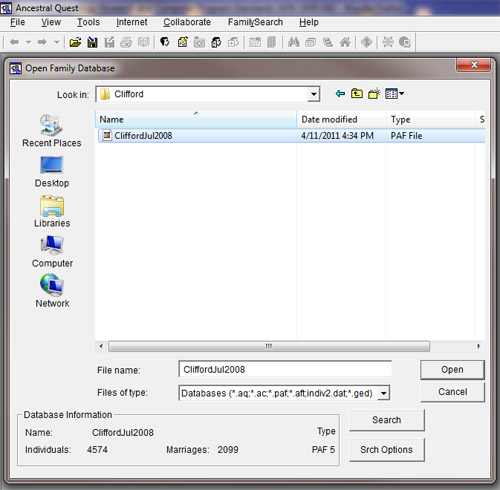The height and width of the screenshot is (490, 500).
Task: Open Recent Places shortcut
Action: pyautogui.click(x=52, y=131)
